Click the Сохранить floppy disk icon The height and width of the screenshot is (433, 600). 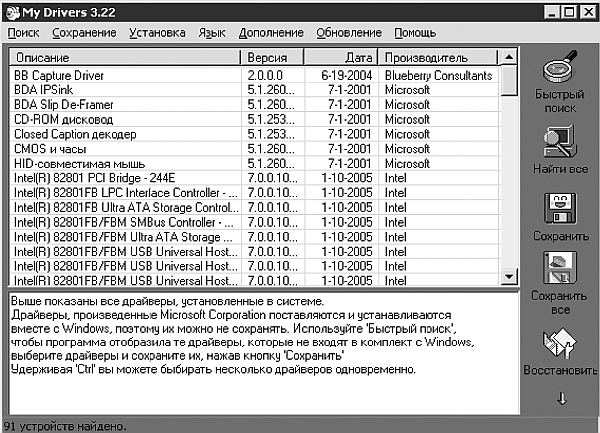(x=560, y=208)
